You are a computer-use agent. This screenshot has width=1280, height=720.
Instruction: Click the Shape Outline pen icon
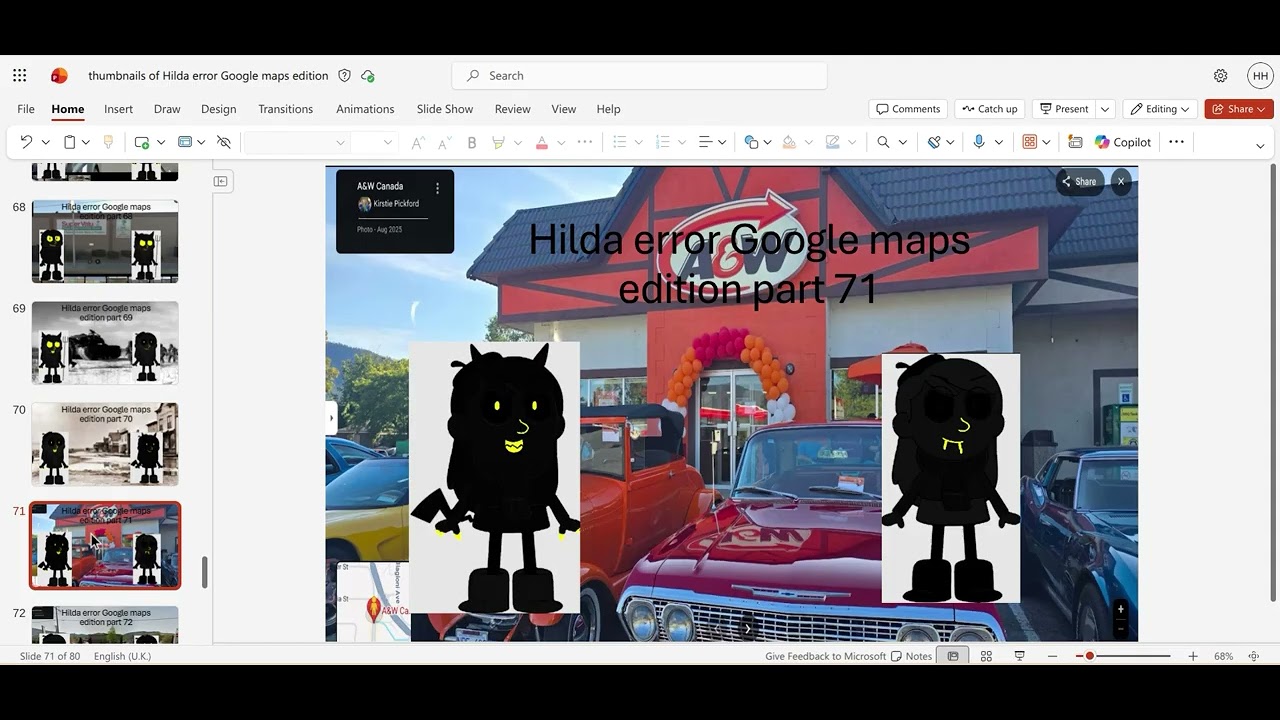pyautogui.click(x=832, y=142)
